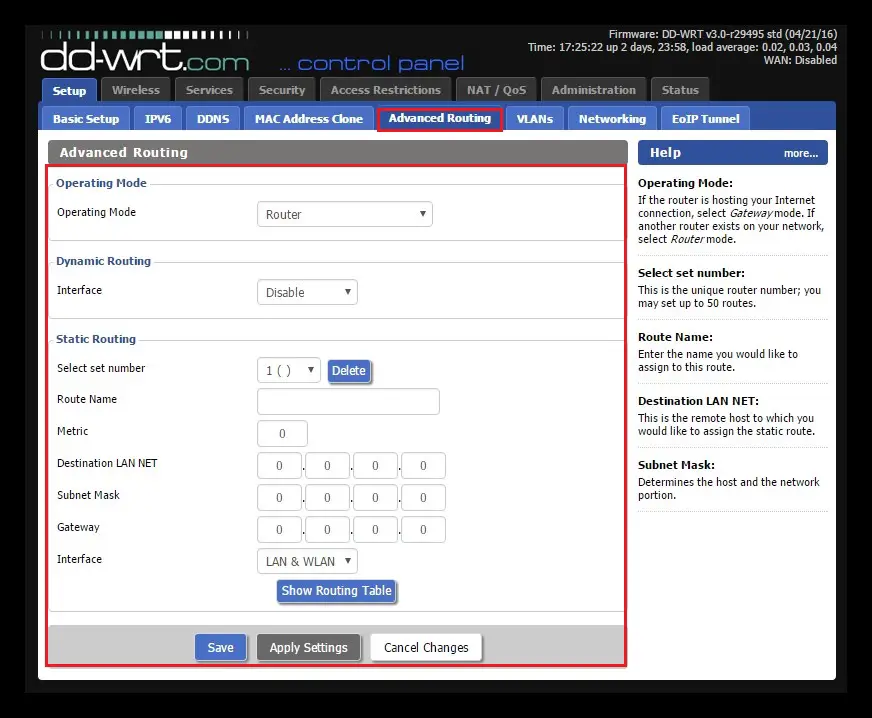
Task: Focus the Metric input field
Action: click(282, 433)
